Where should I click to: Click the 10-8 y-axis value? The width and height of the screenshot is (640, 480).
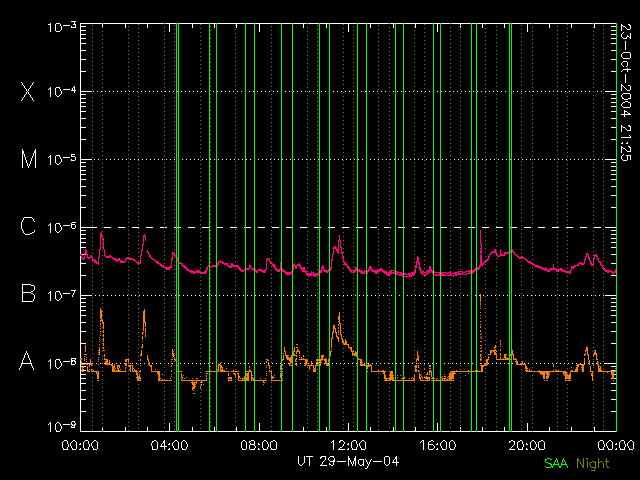coord(62,363)
